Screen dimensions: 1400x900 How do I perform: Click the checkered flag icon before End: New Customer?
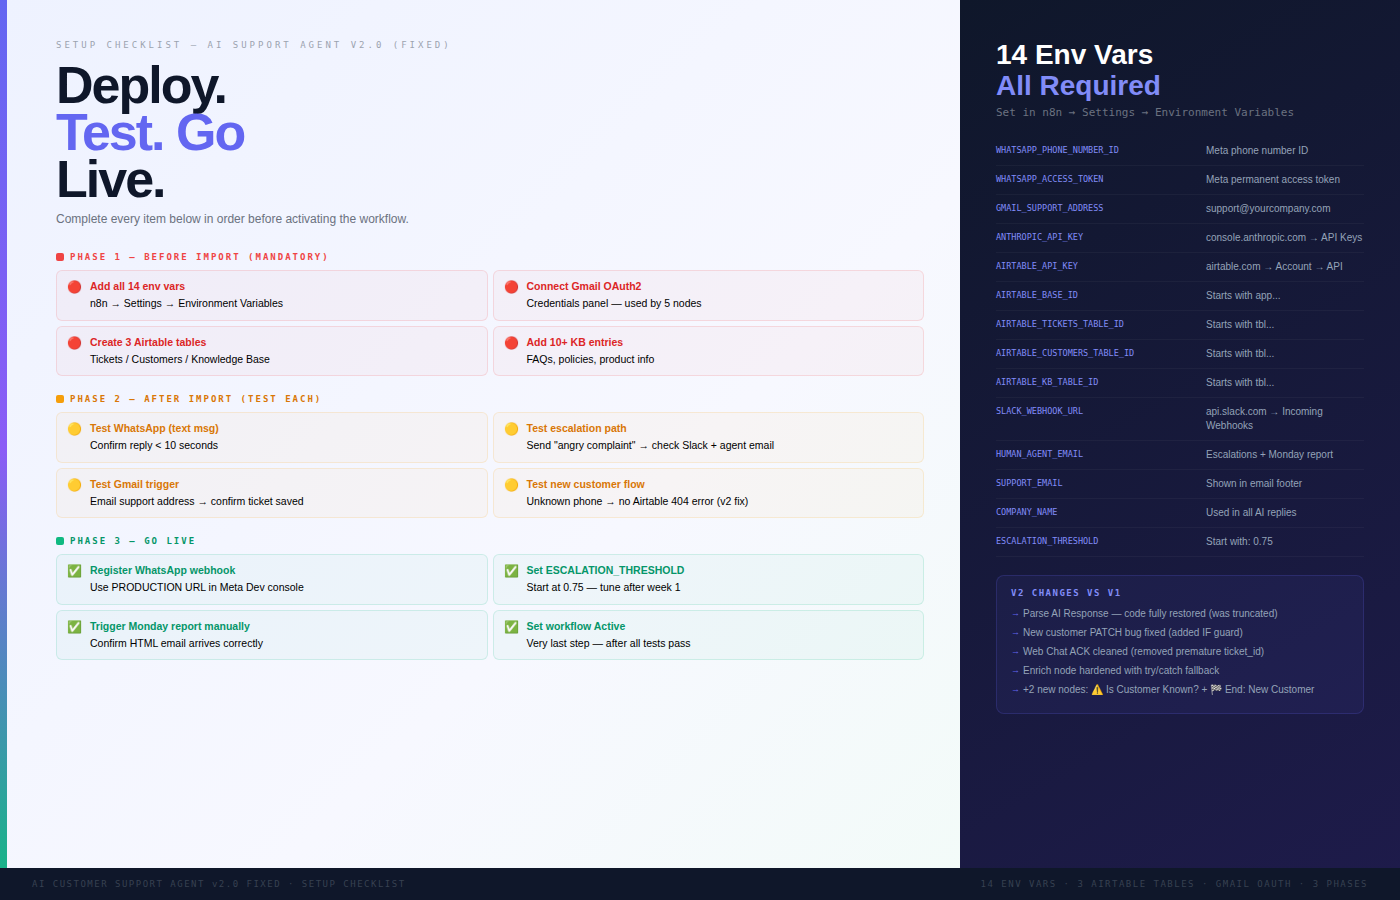click(1216, 689)
